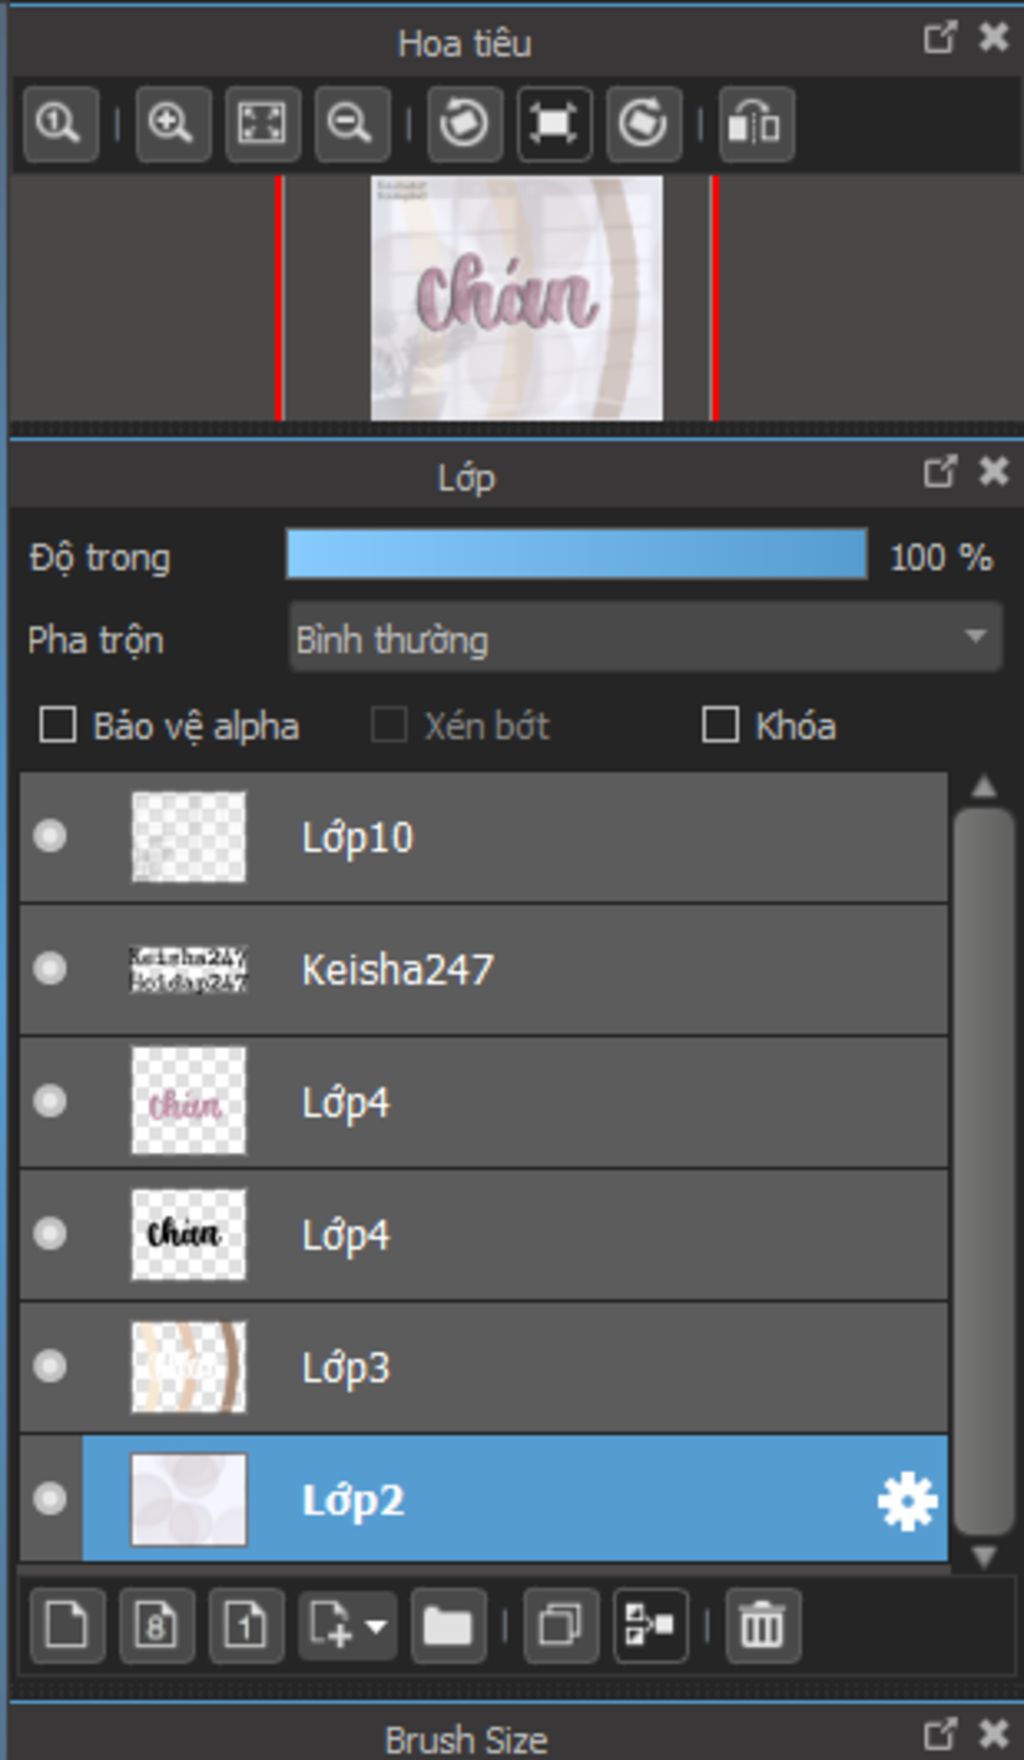Flip canvas view horizontally icon
The image size is (1024, 1760).
coord(756,124)
